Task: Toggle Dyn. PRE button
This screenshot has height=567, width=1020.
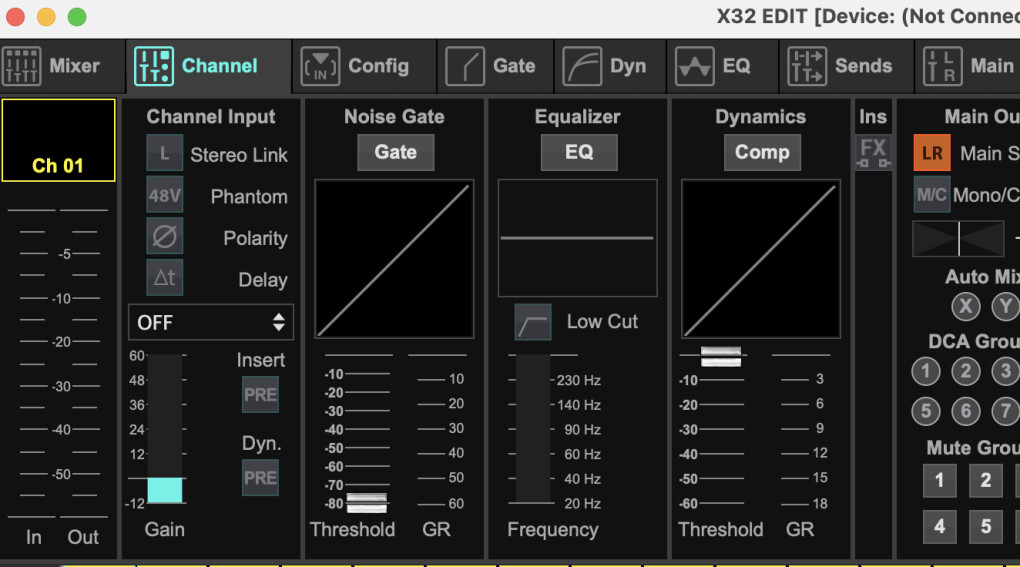Action: pyautogui.click(x=260, y=478)
